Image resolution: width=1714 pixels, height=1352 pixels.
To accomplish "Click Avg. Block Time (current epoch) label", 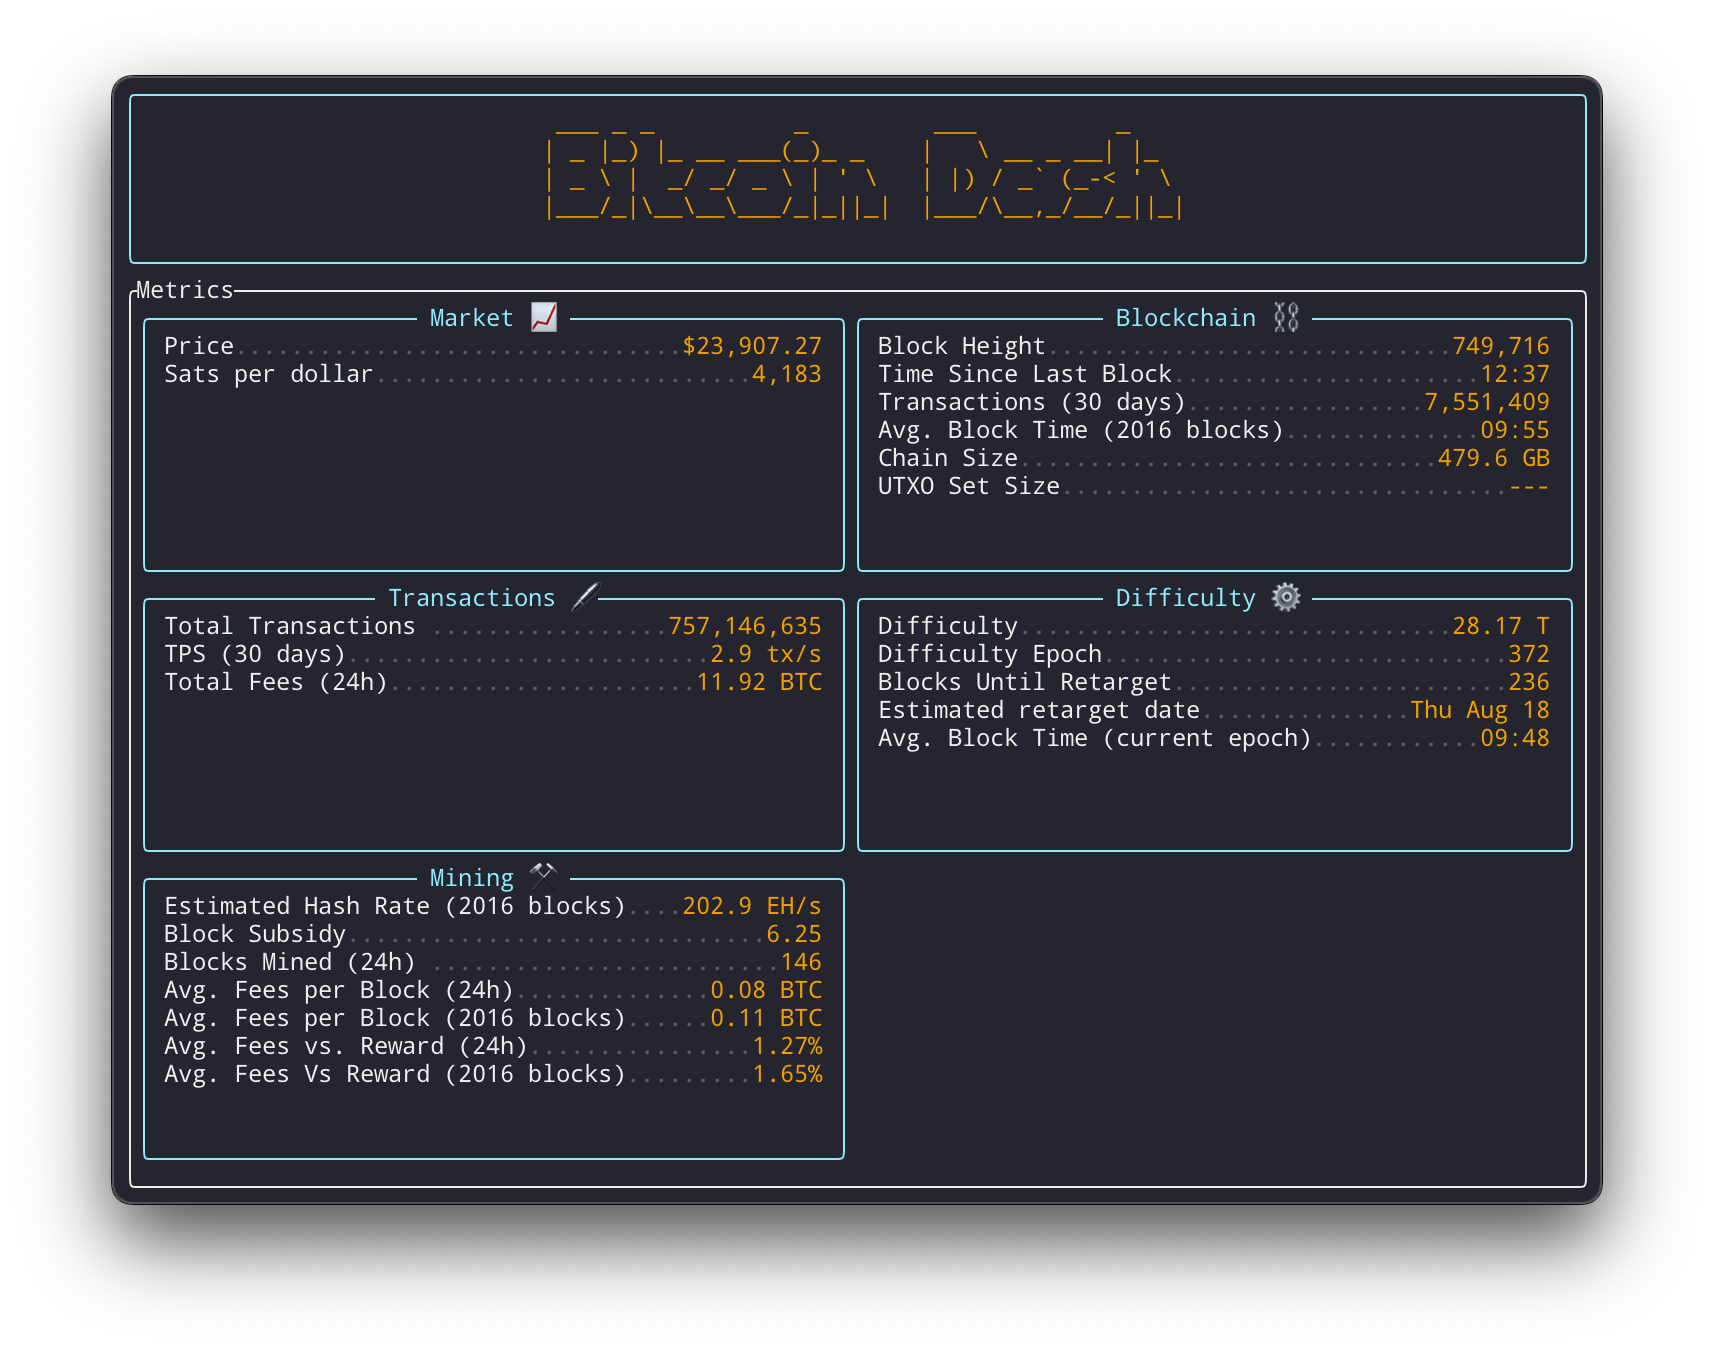I will (1094, 738).
